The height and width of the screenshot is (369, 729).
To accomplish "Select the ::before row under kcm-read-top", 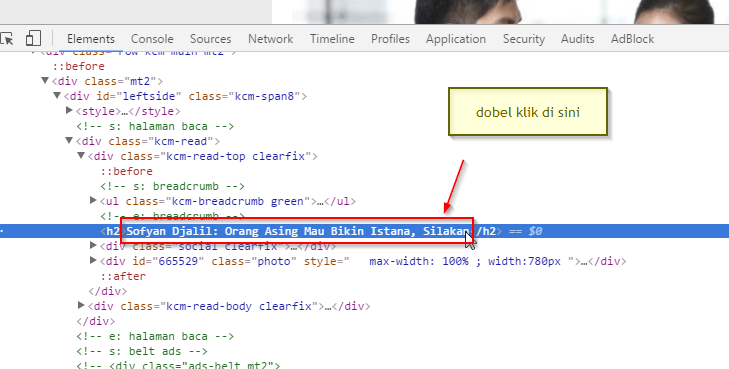I will coord(126,171).
